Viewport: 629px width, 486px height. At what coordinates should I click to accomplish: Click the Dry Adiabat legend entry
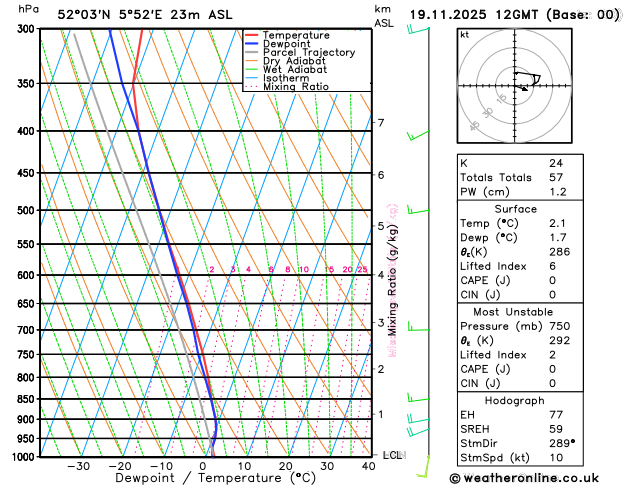(x=285, y=61)
